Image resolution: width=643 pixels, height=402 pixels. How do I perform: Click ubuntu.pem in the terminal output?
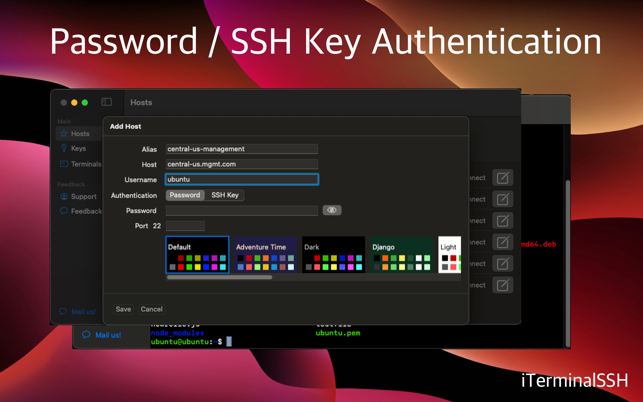[338, 333]
